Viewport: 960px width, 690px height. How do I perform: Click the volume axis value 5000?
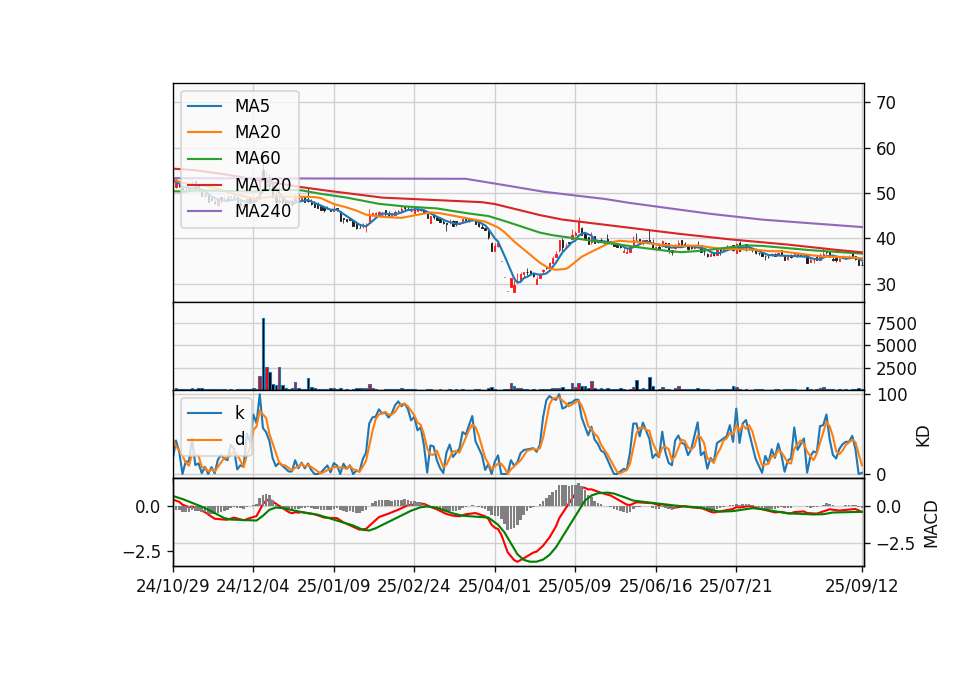click(x=896, y=347)
